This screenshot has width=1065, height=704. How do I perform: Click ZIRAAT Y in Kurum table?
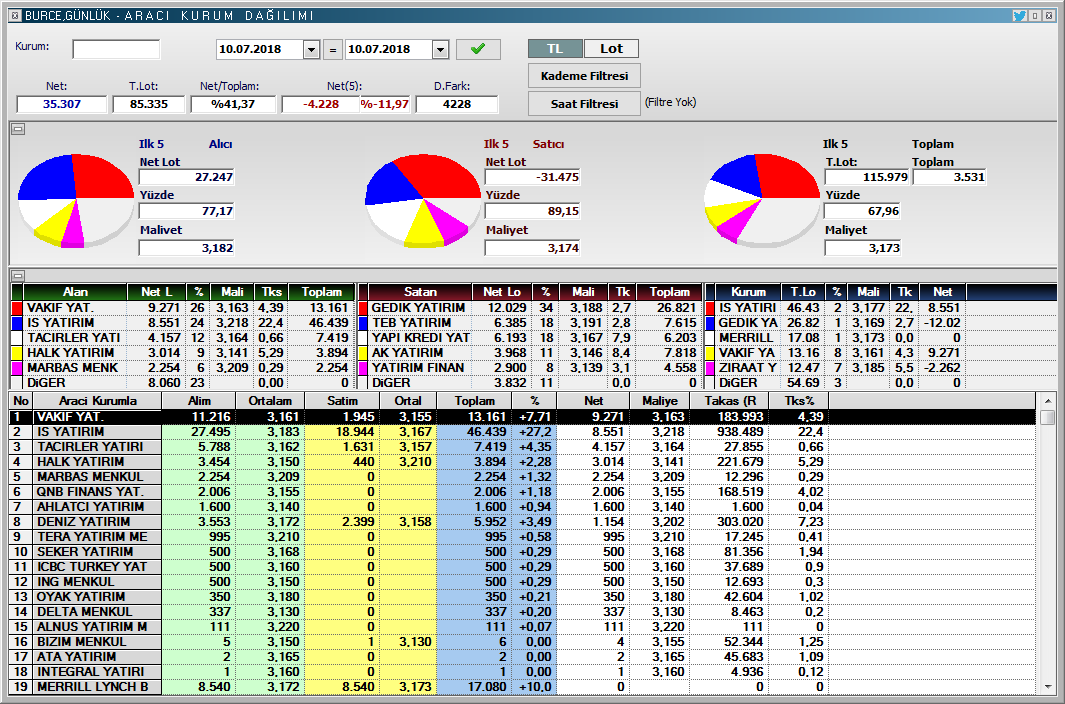(x=747, y=368)
